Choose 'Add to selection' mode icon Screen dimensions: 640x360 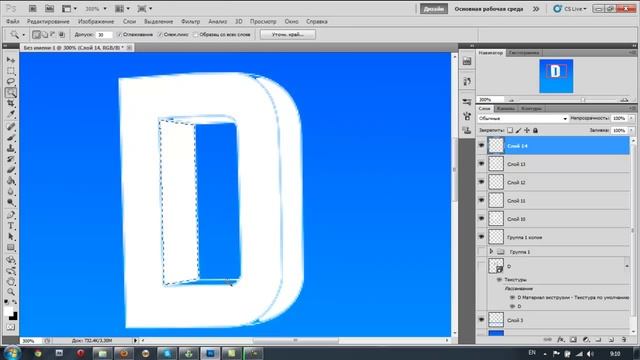[x=45, y=35]
